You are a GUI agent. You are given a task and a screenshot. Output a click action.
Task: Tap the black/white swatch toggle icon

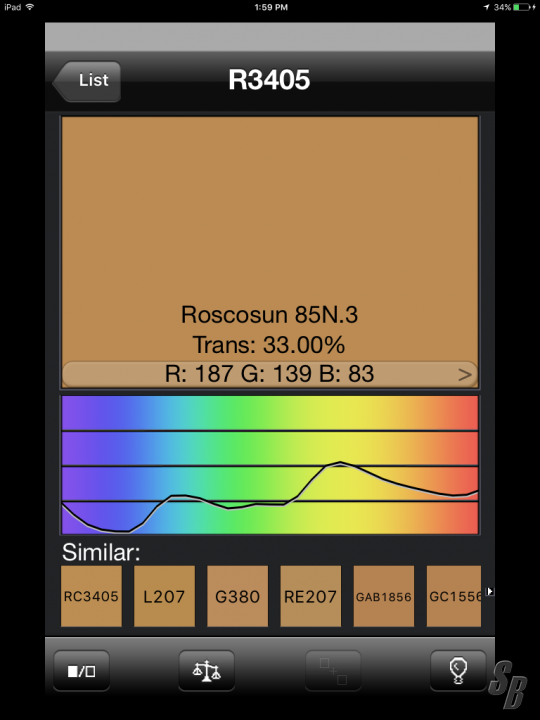coord(81,671)
